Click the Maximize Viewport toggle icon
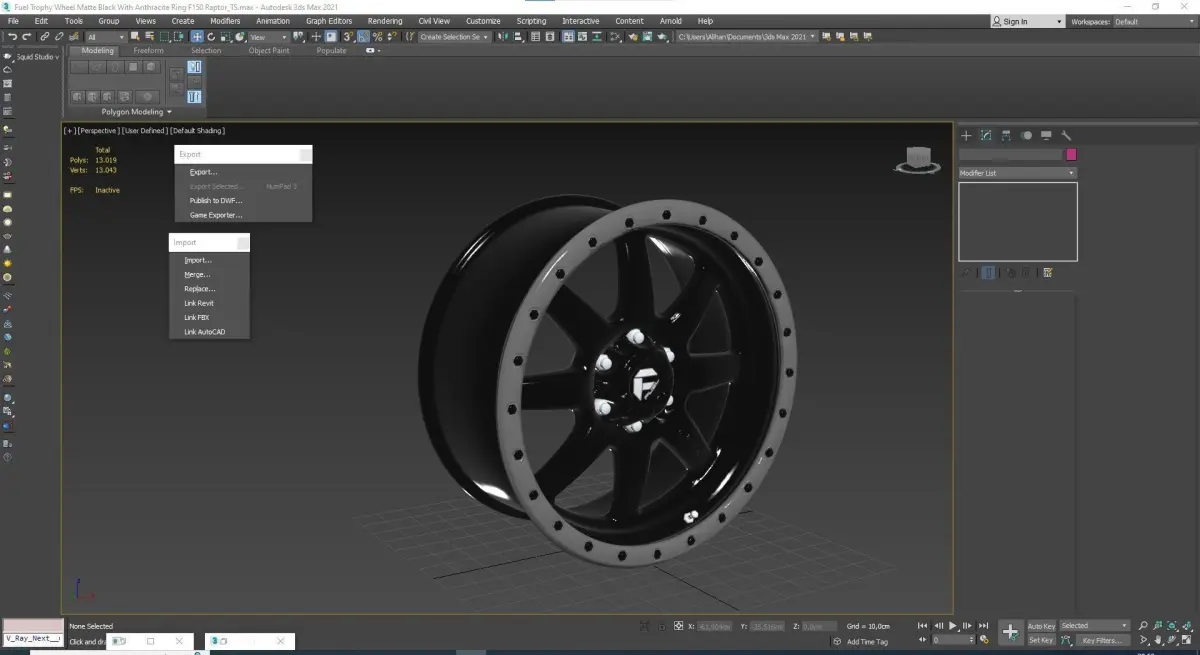 [1188, 640]
